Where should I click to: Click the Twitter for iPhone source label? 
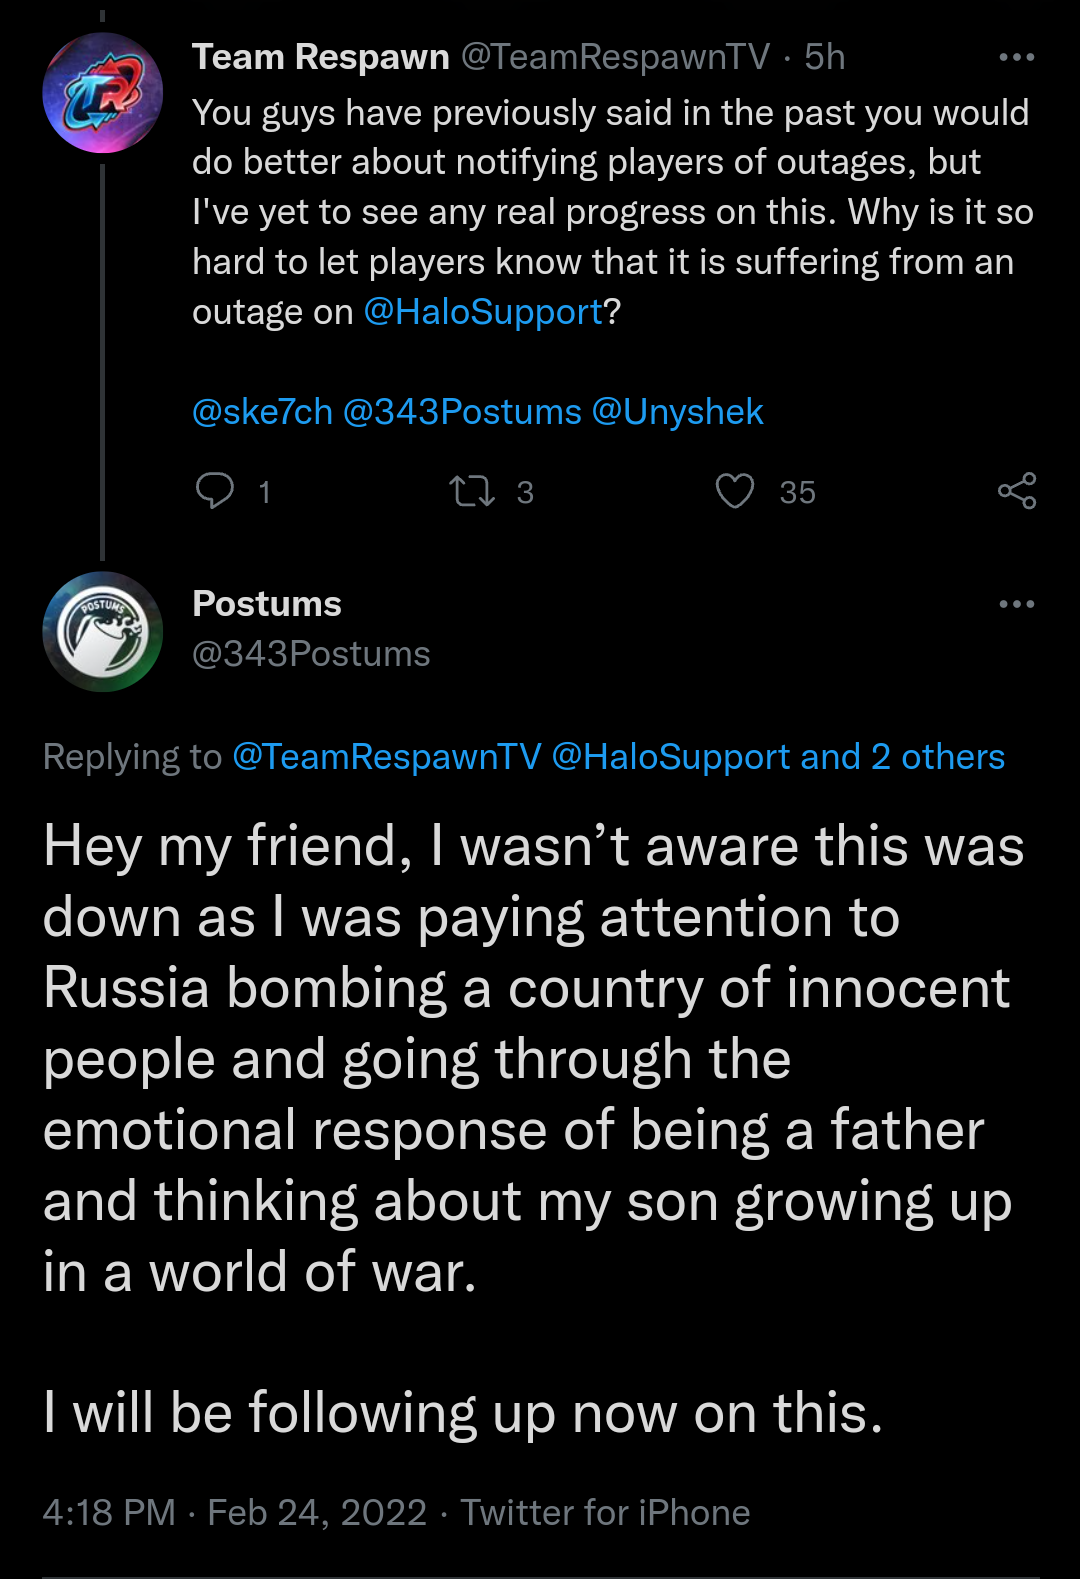point(605,1512)
